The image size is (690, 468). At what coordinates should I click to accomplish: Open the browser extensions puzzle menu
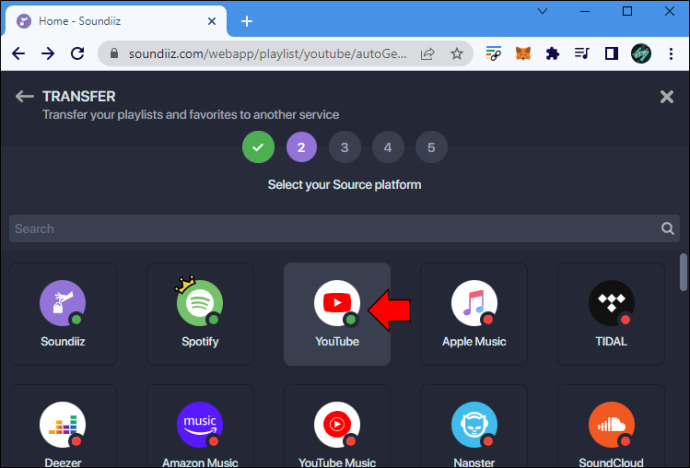pyautogui.click(x=552, y=54)
